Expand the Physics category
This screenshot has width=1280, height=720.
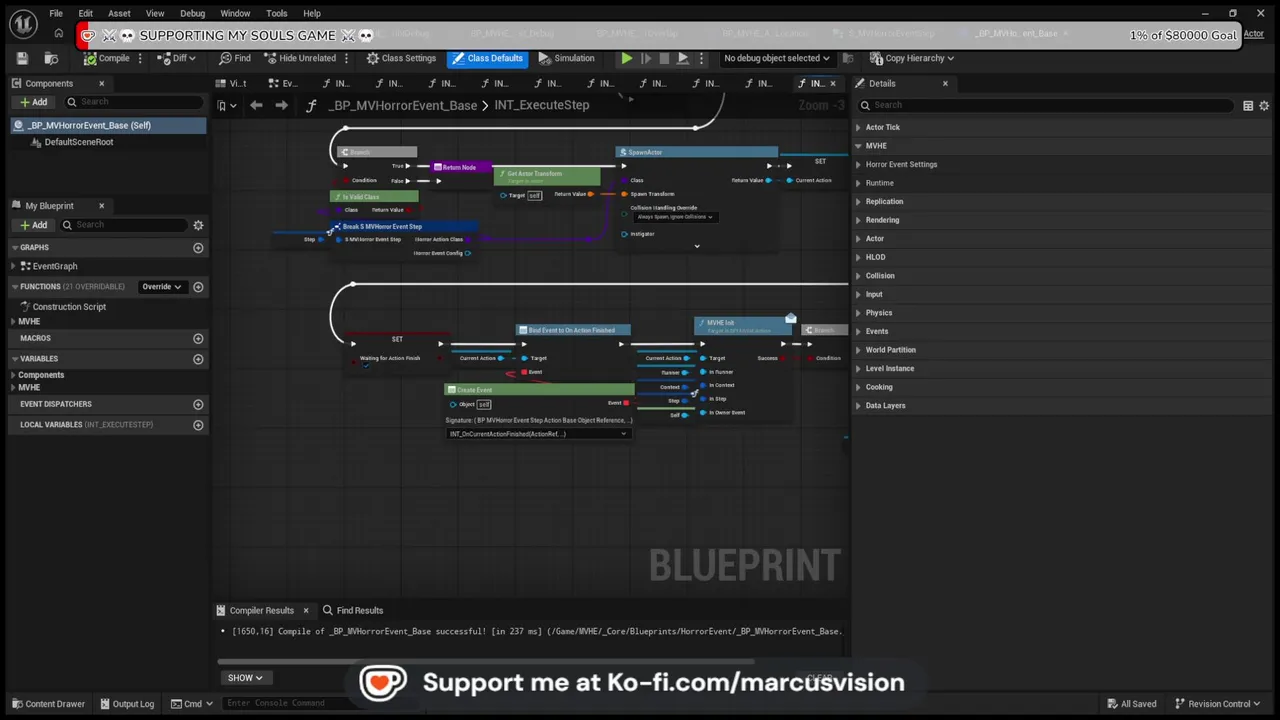tap(858, 313)
